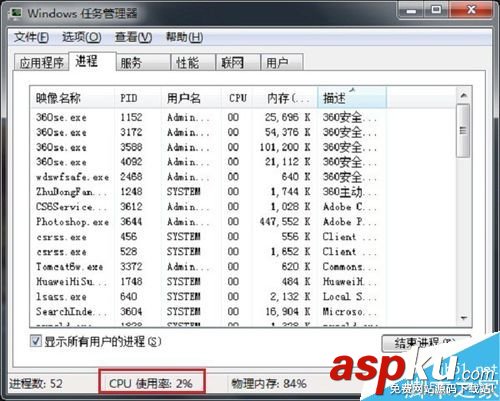Toggle 显示所有用户的进程 checkbox
The image size is (500, 401).
coord(36,341)
